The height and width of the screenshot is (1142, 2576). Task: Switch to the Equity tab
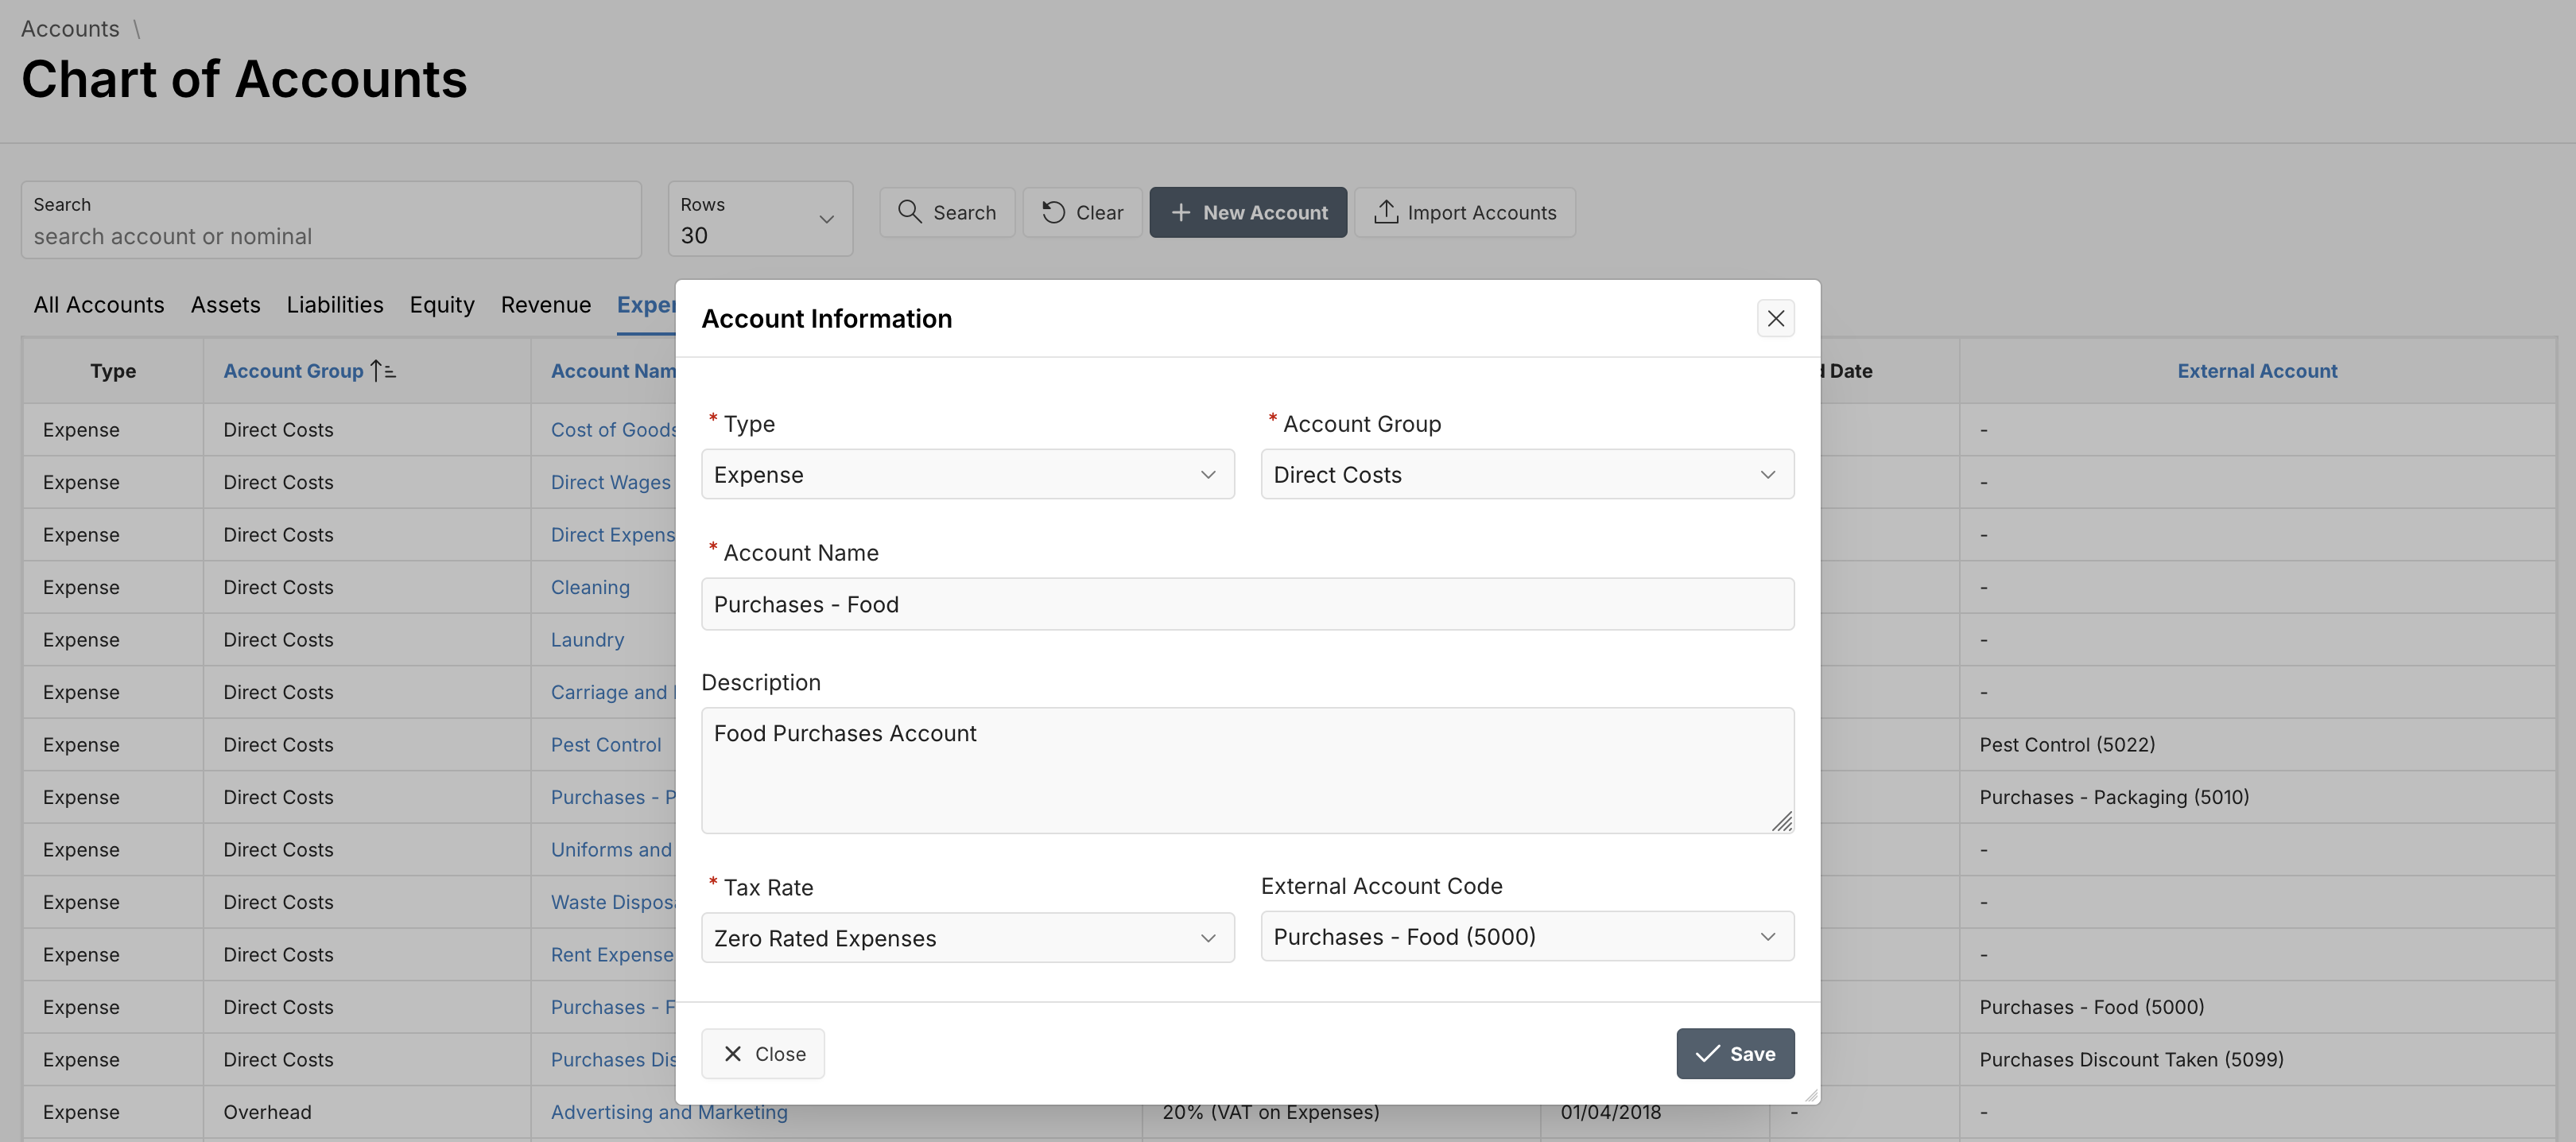click(x=442, y=305)
